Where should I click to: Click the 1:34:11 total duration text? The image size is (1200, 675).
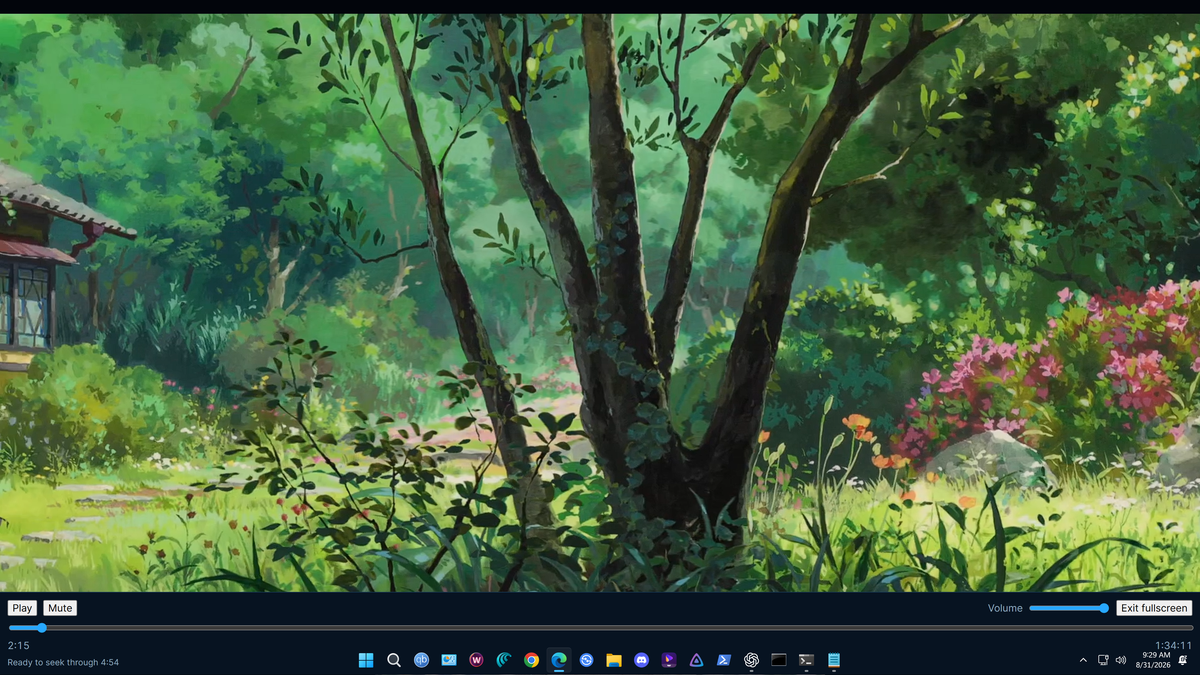[1173, 645]
